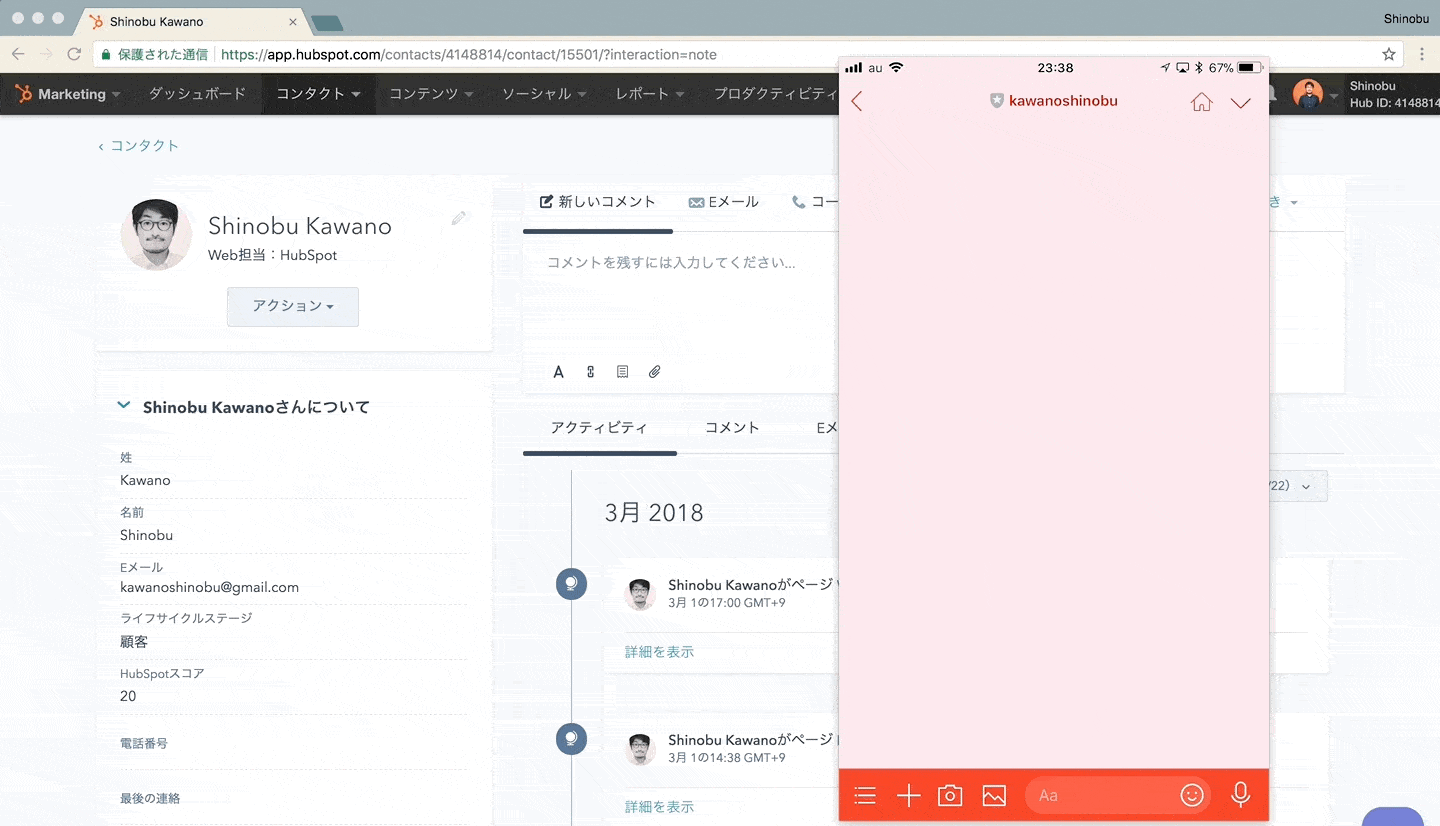This screenshot has width=1440, height=826.
Task: Click the avatar in the 17:00 activity entry
Action: coord(640,594)
